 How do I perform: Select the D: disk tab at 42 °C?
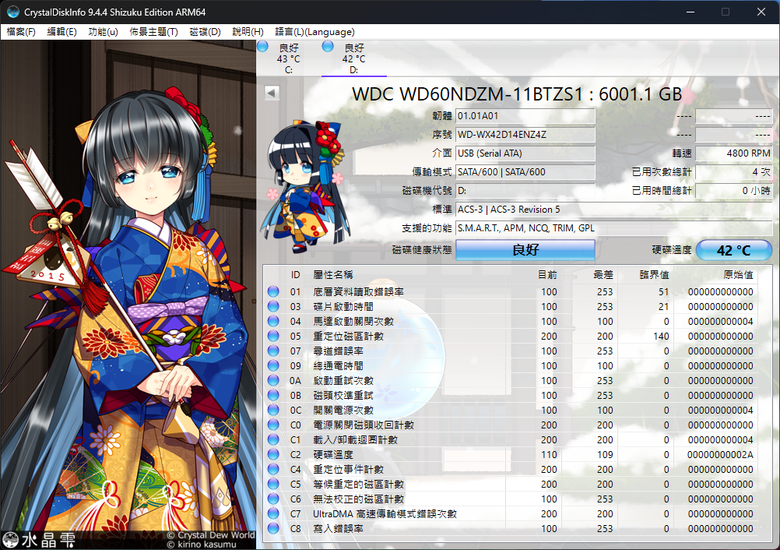click(x=354, y=58)
